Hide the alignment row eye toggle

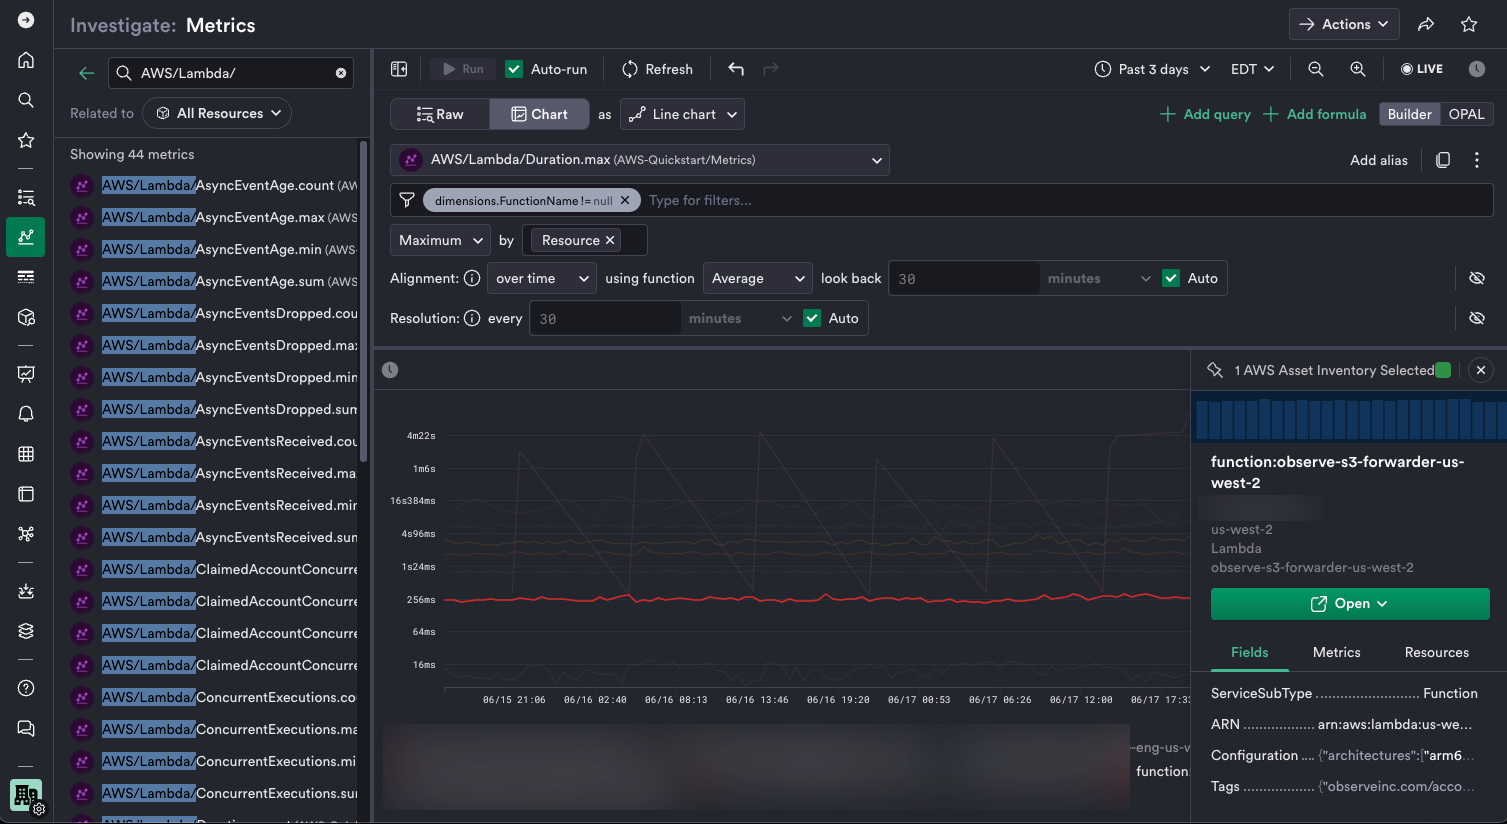click(x=1477, y=278)
